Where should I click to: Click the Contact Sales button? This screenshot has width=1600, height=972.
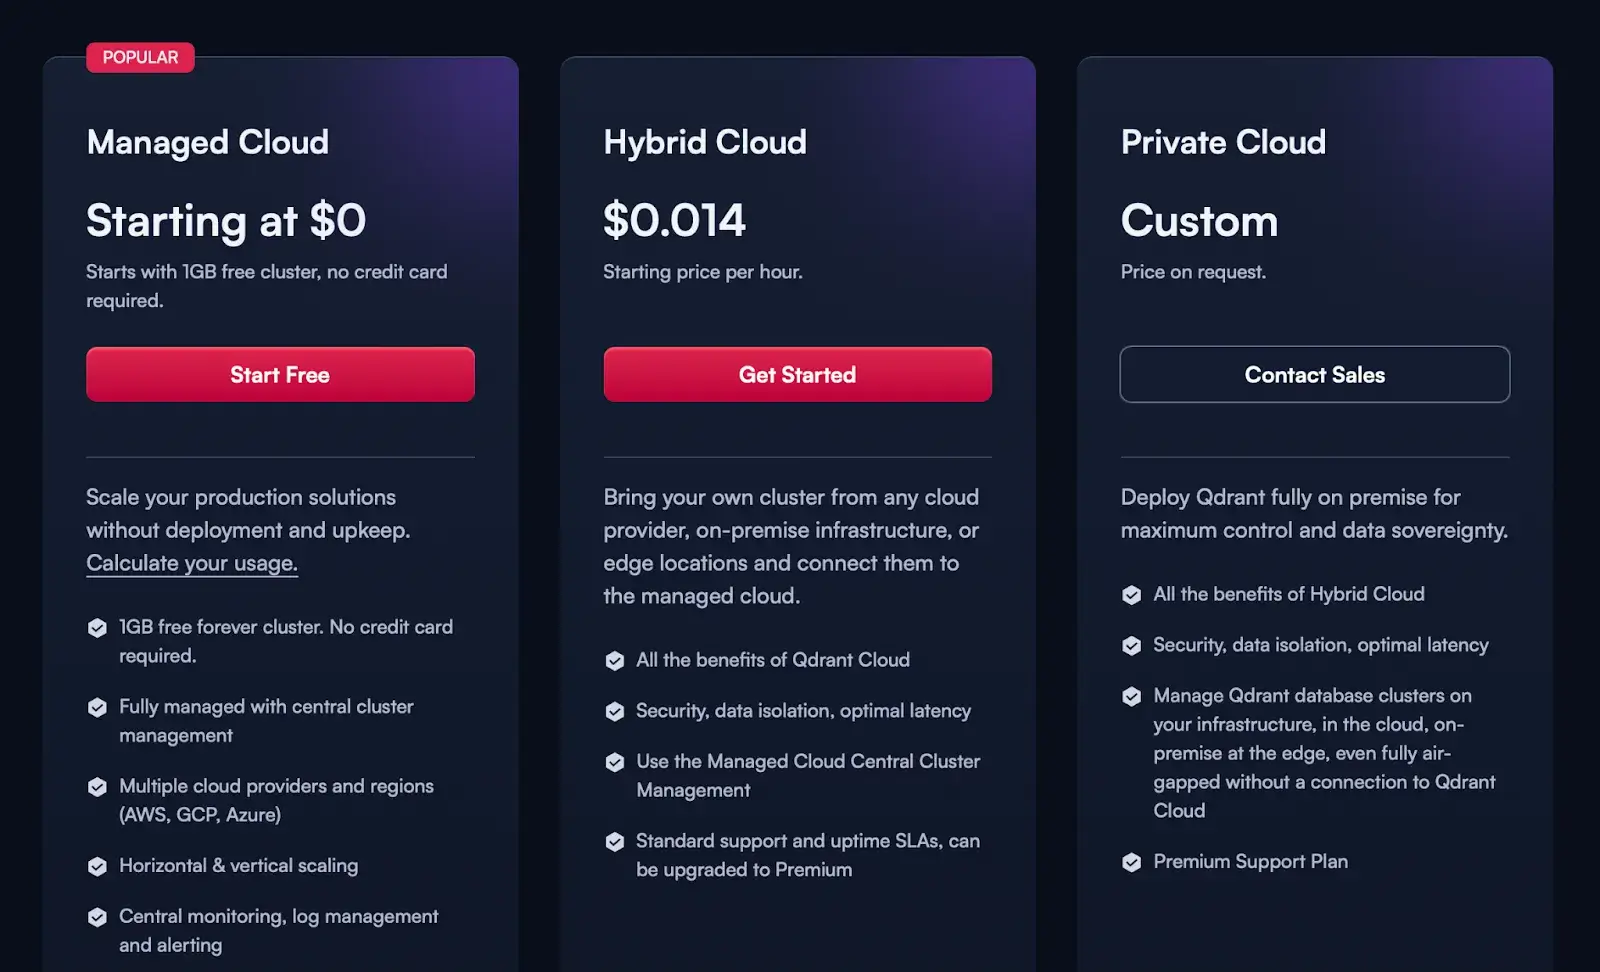[x=1314, y=375]
